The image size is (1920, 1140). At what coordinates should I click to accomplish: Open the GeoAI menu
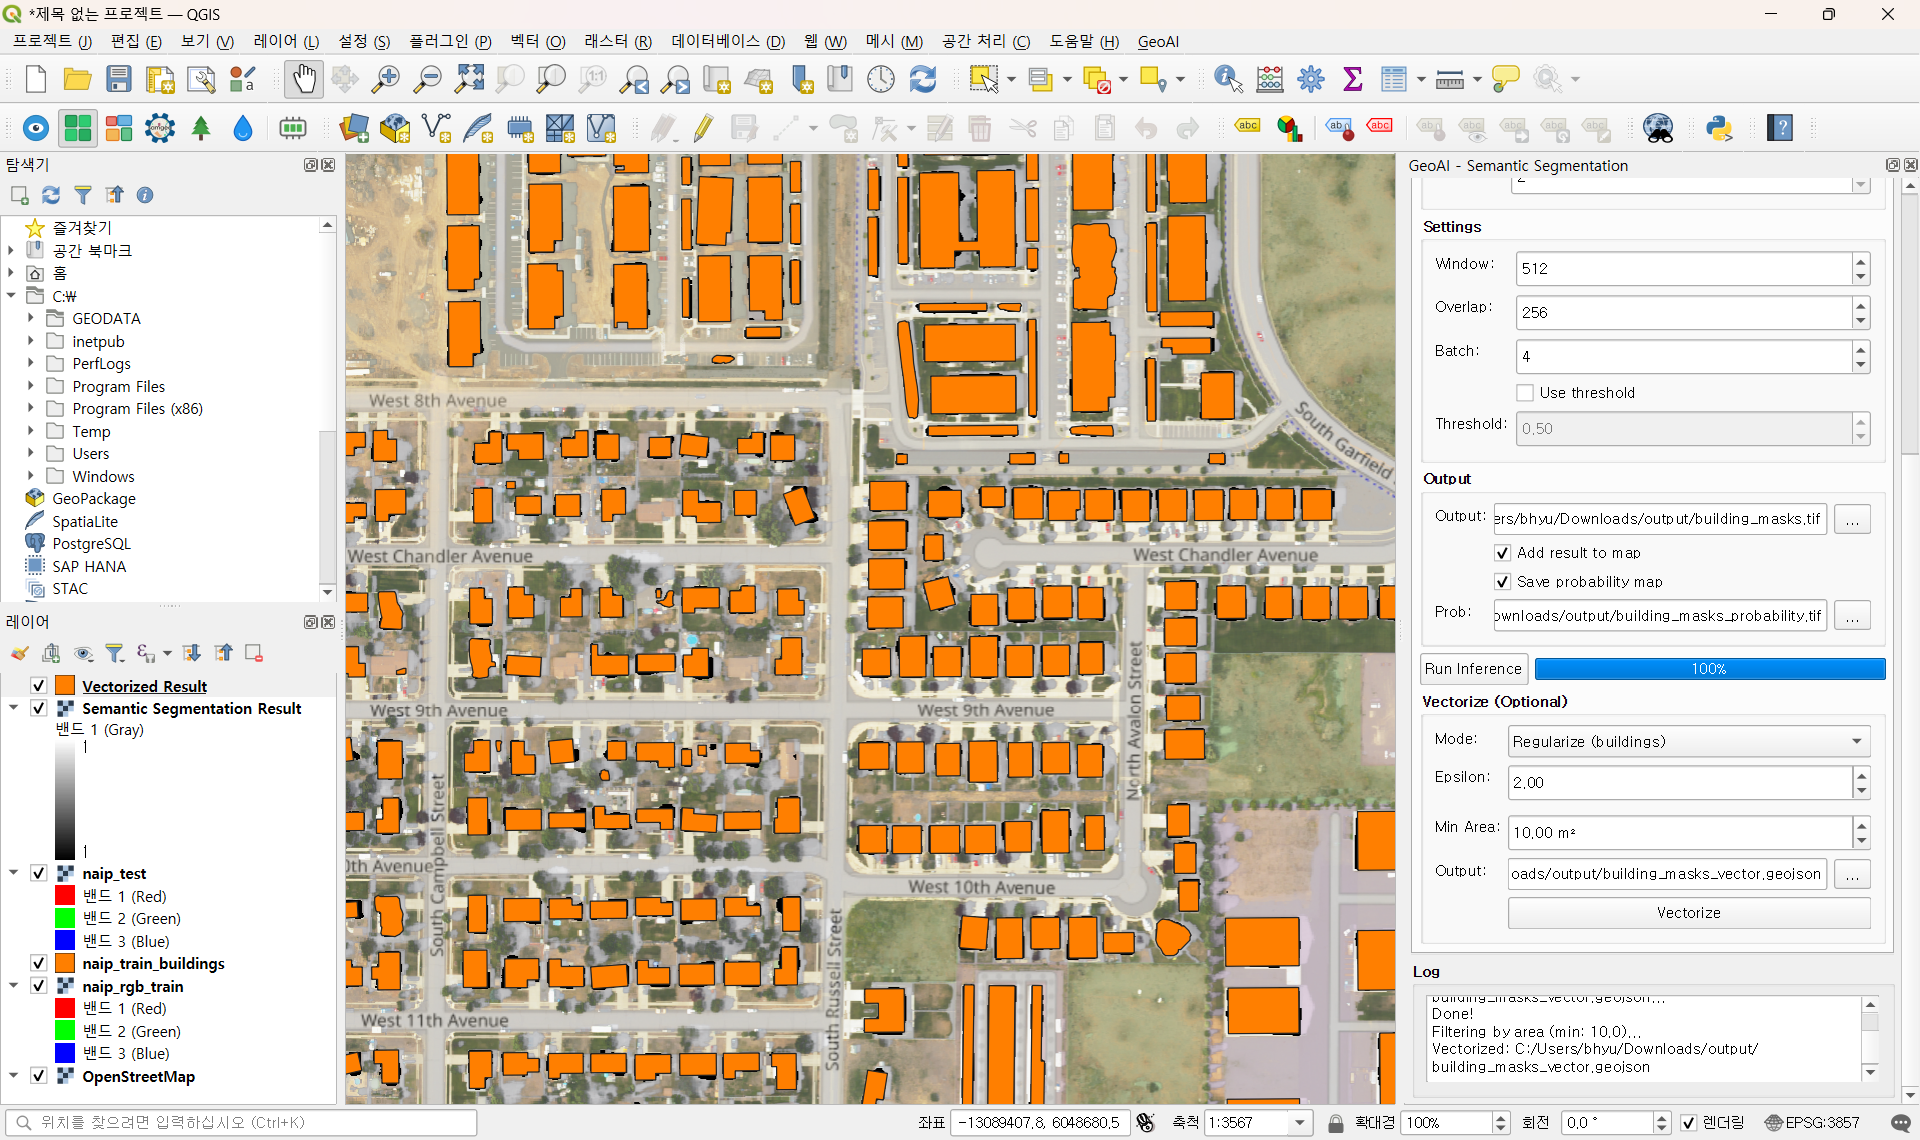(x=1158, y=41)
